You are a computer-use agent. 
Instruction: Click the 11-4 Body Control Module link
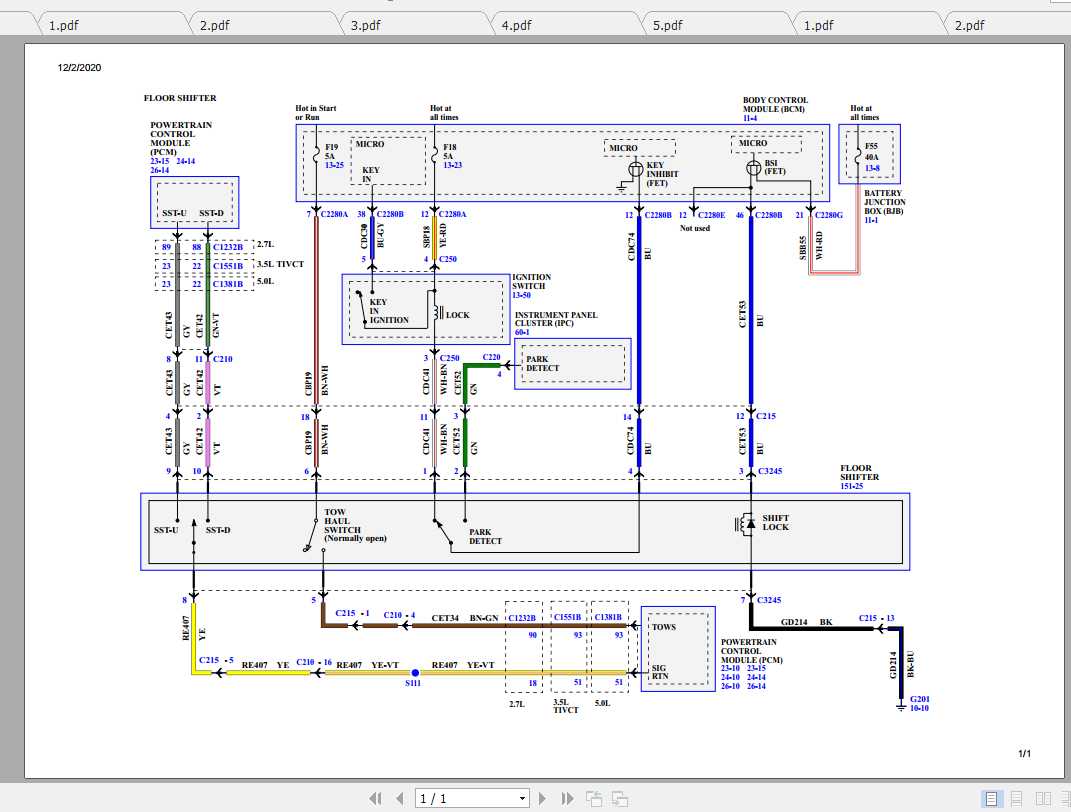[748, 117]
